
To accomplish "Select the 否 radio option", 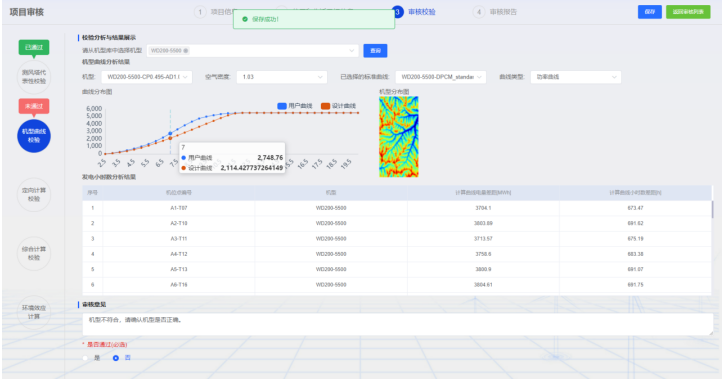I will pos(116,358).
